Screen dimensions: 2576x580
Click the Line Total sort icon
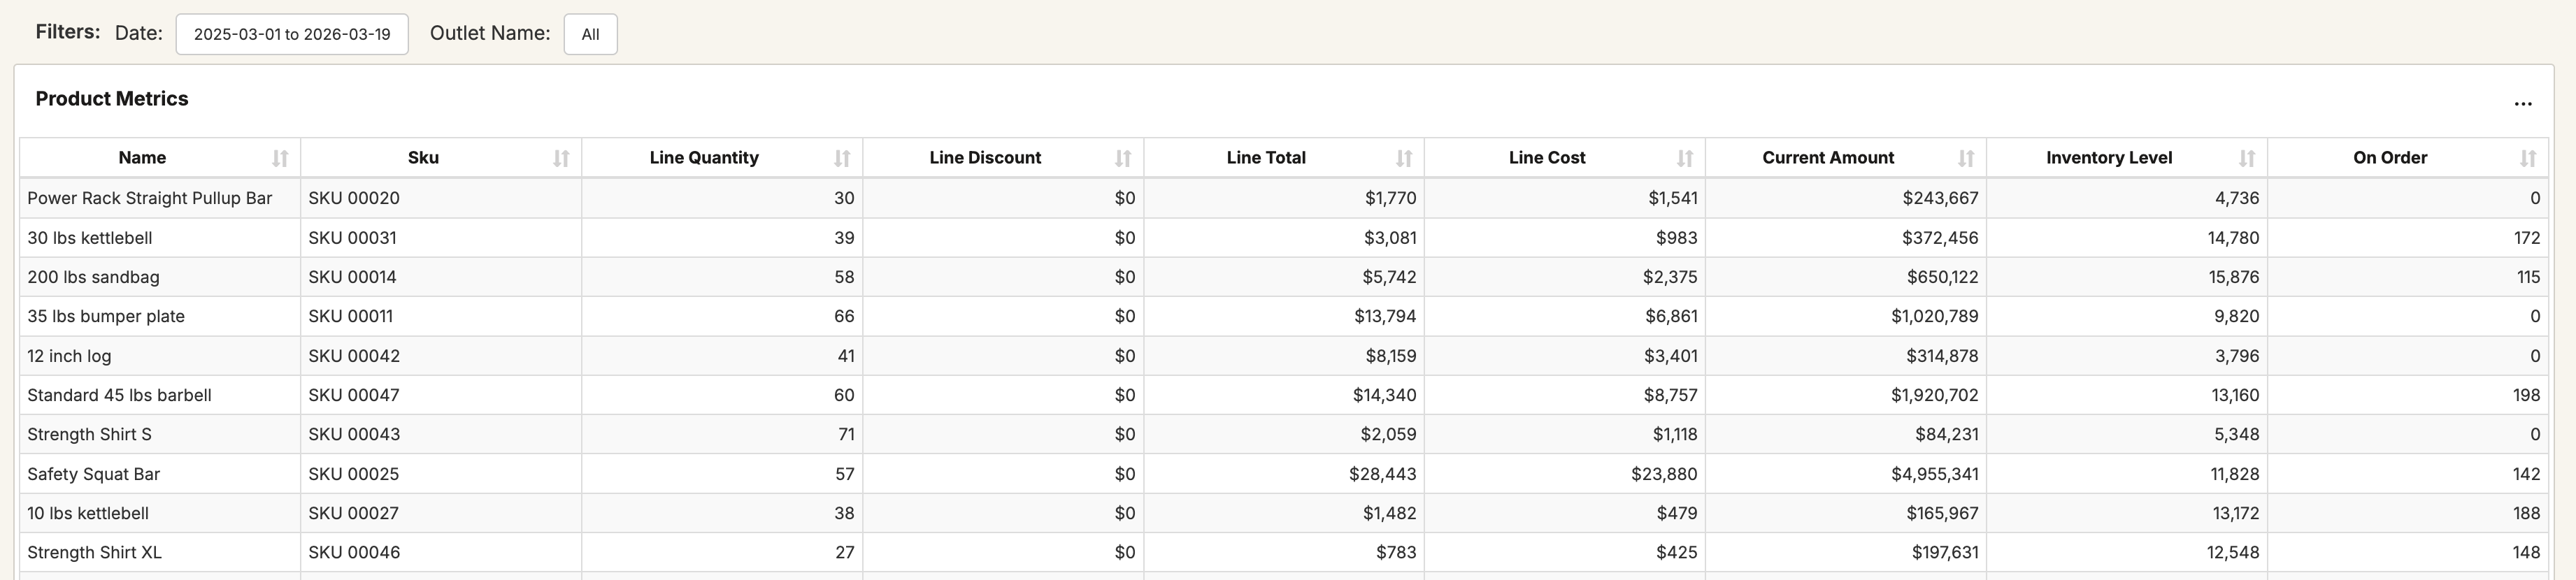pyautogui.click(x=1404, y=158)
